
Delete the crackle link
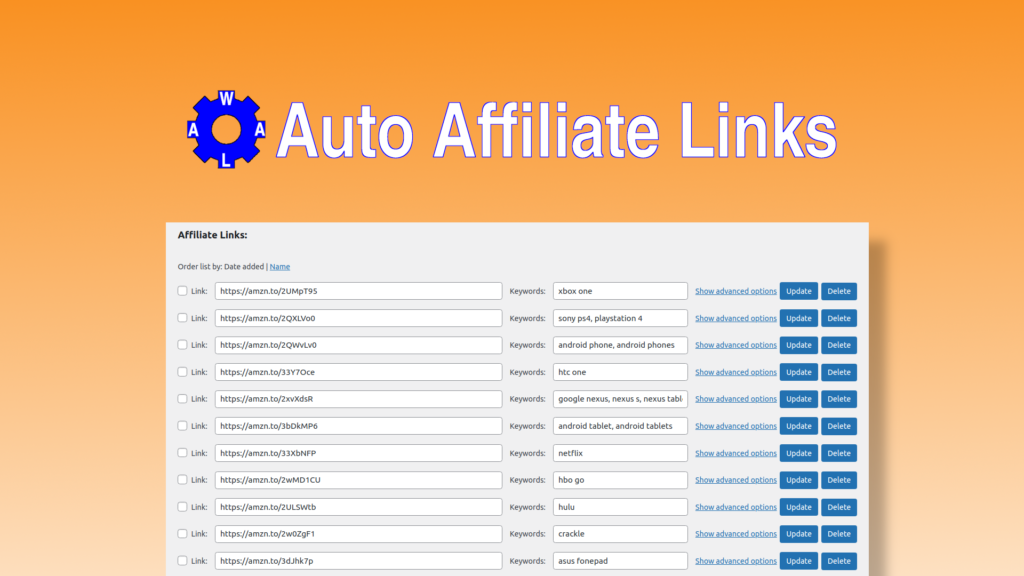838,533
